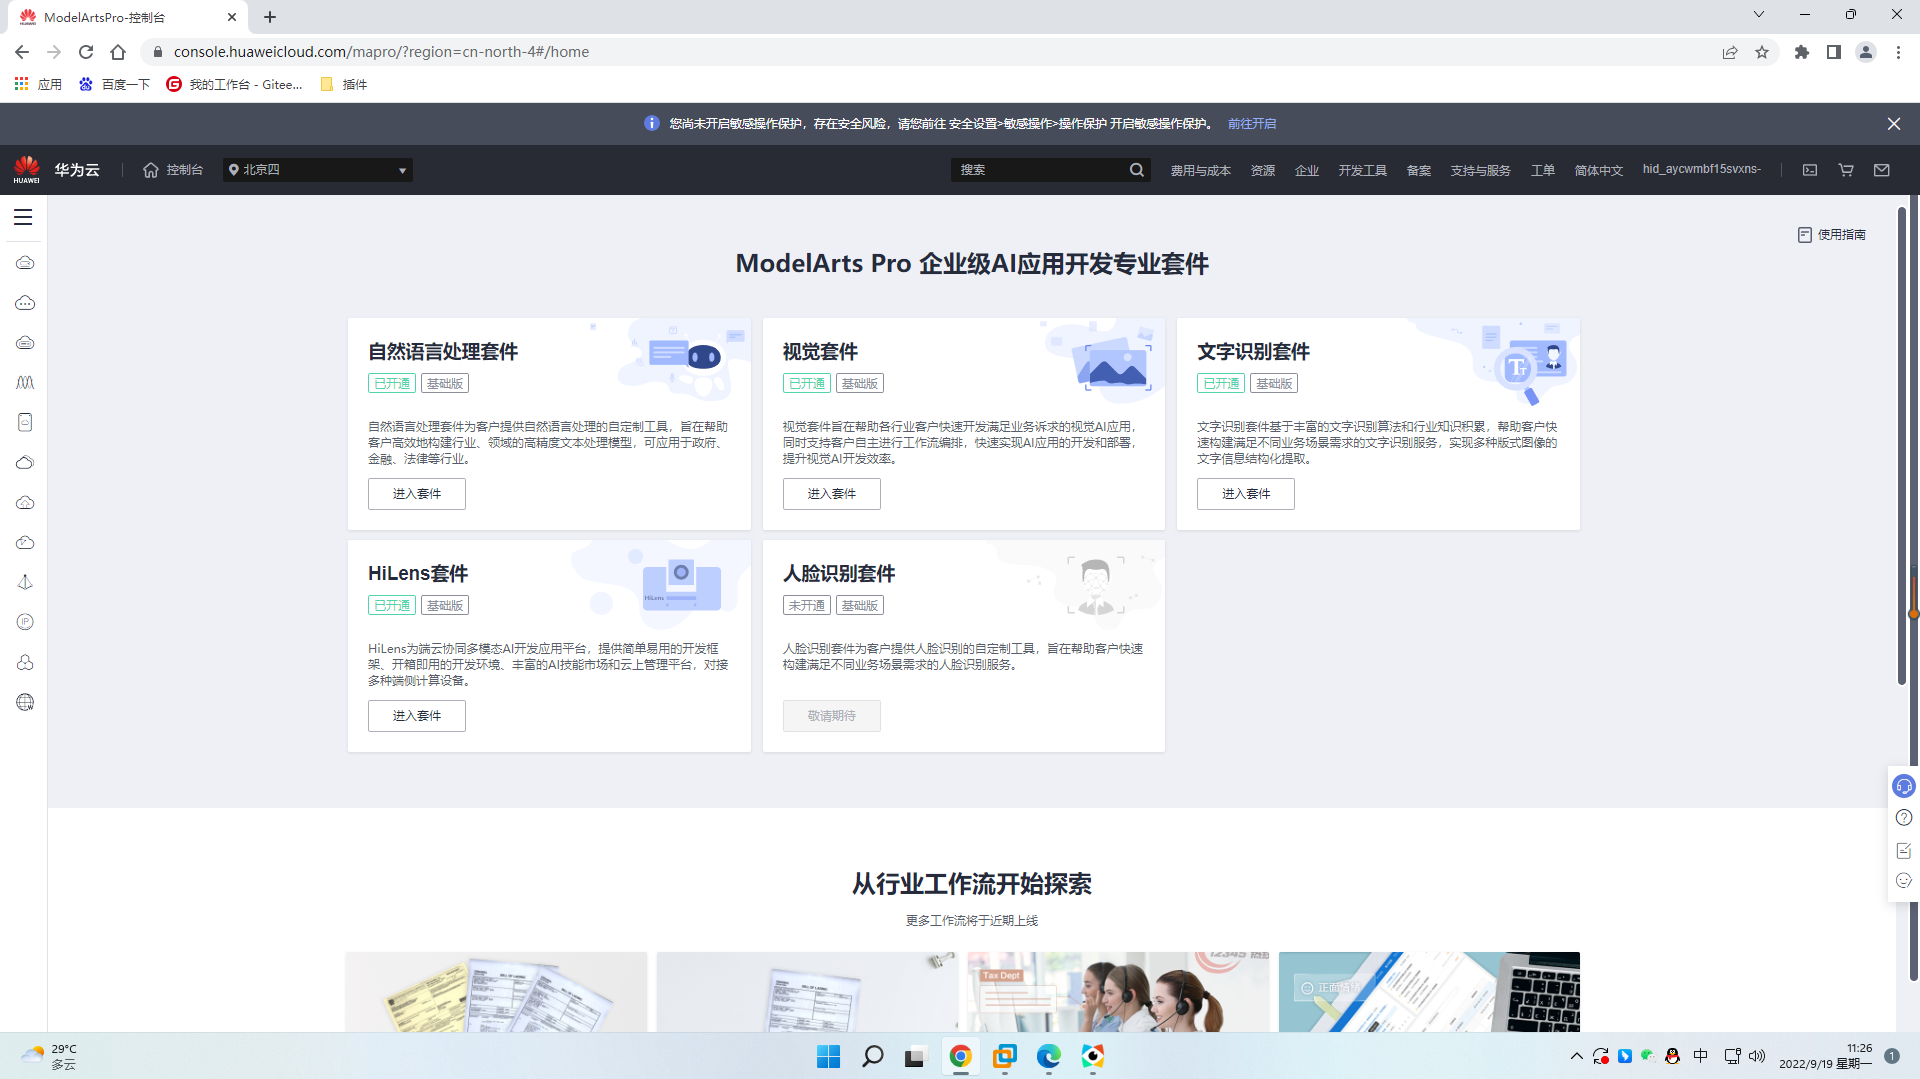
Task: Expand the 北京四 region selector
Action: (316, 170)
